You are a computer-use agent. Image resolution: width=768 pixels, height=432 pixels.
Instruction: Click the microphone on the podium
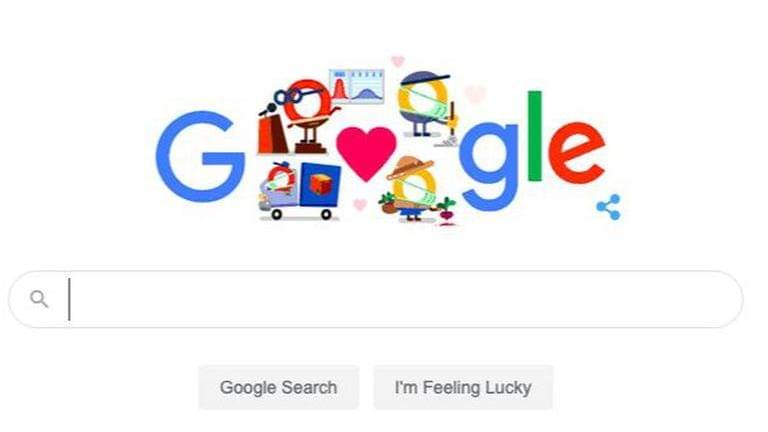point(267,110)
